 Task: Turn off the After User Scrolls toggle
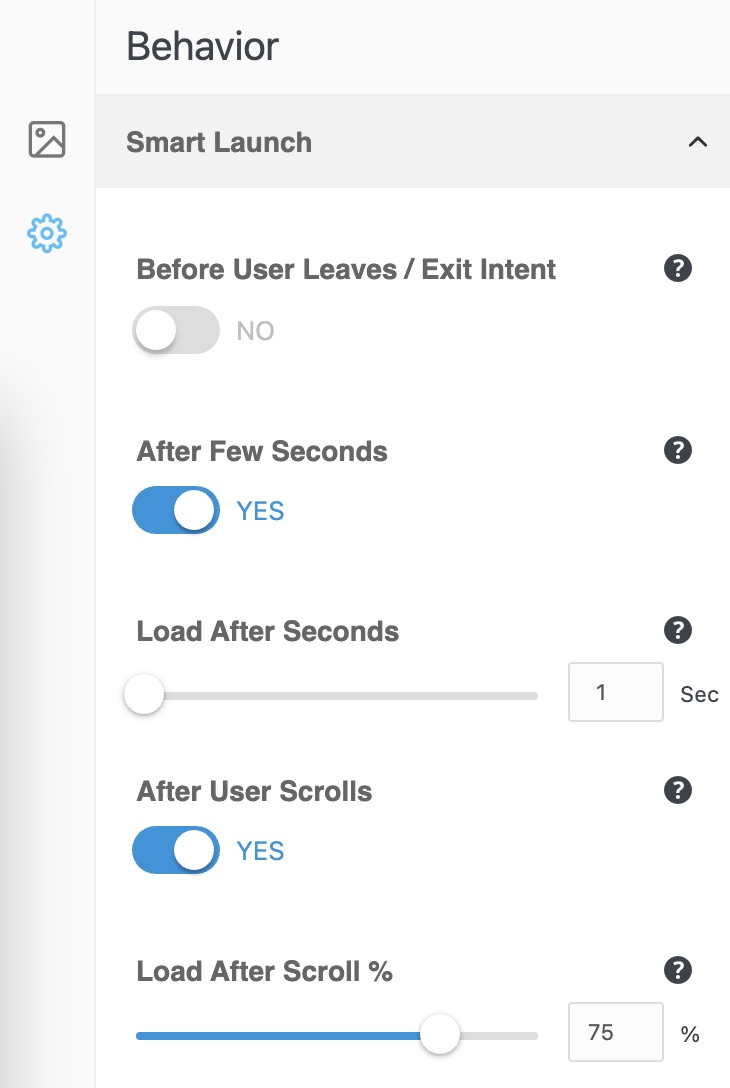176,851
